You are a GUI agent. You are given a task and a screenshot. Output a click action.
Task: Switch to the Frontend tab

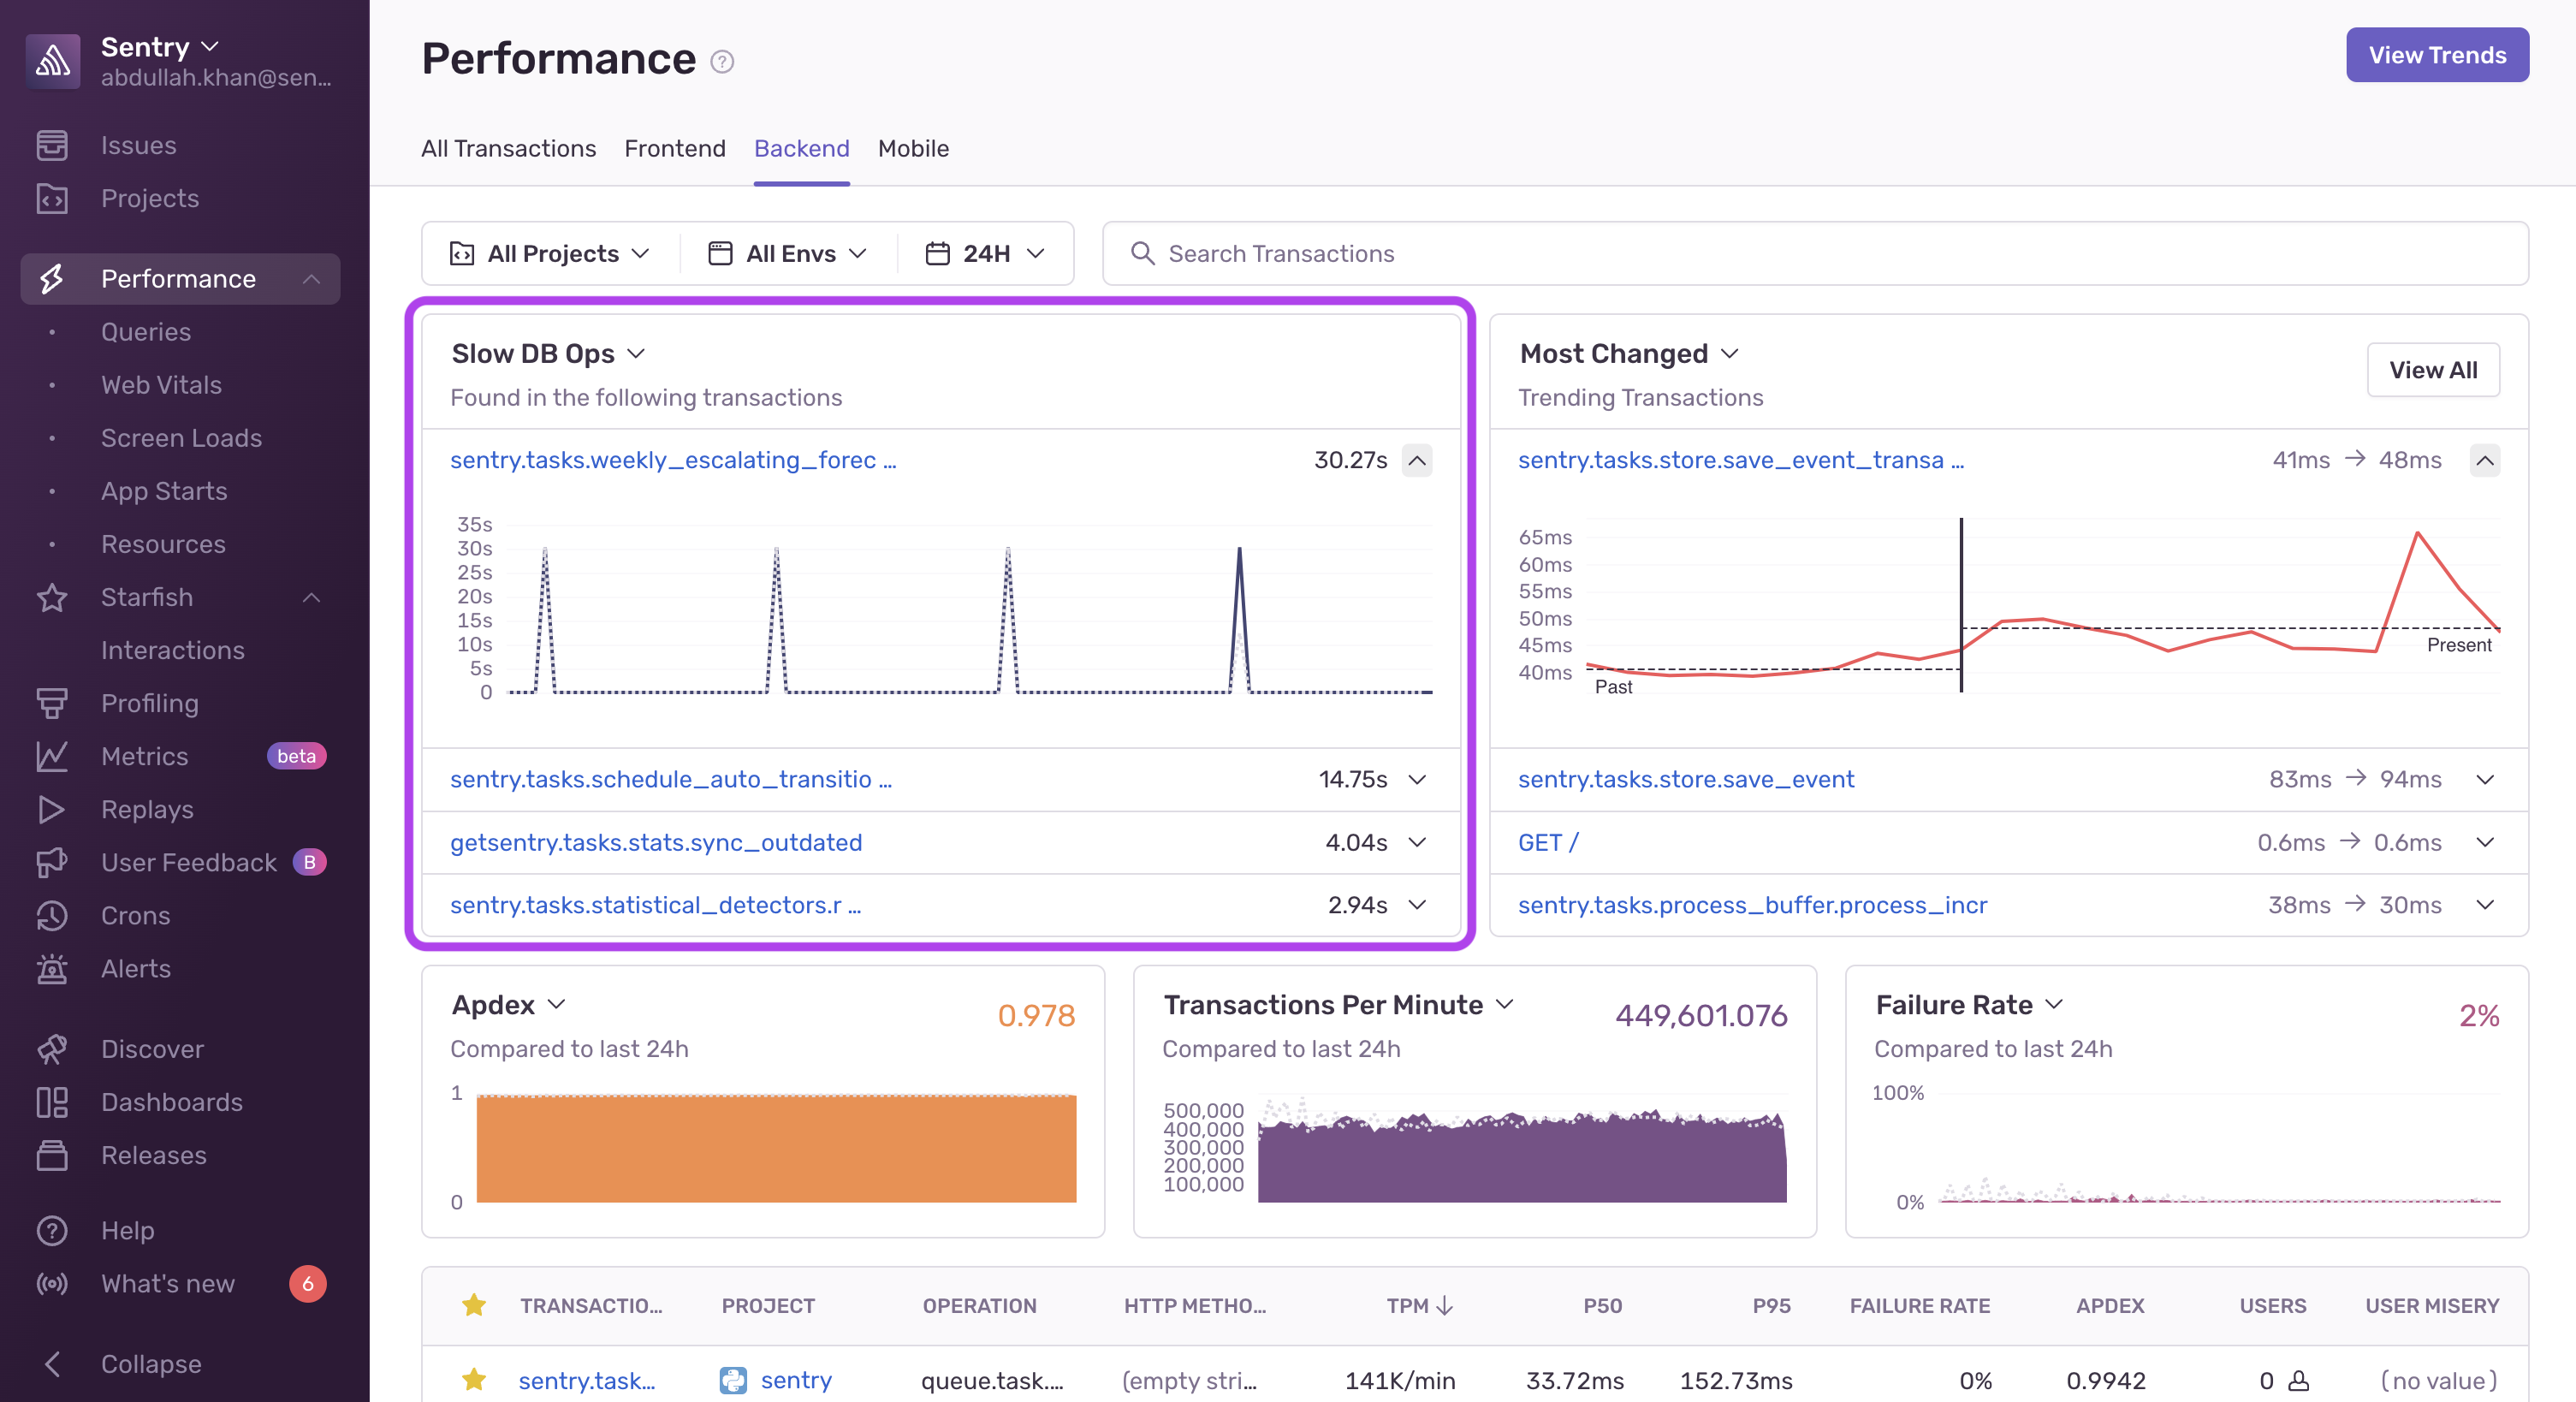(674, 146)
